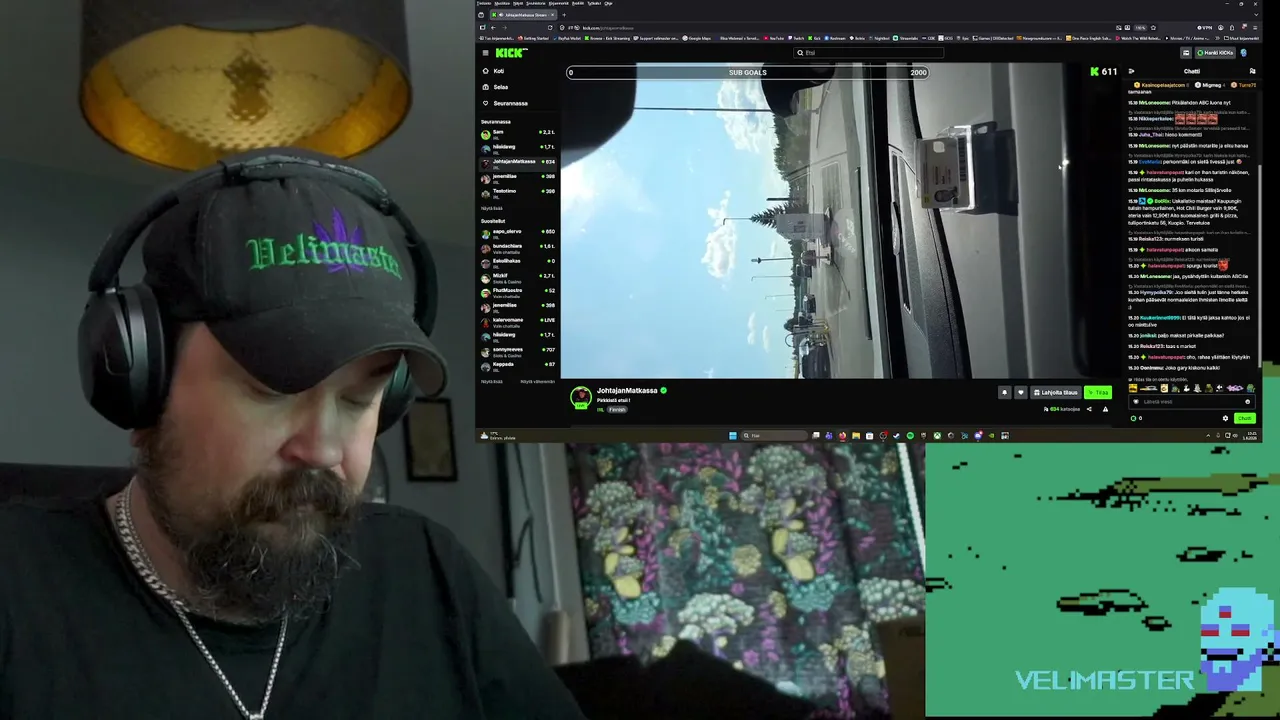Viewport: 1280px width, 720px height.
Task: Share the stream with the share icon
Action: 1089,409
